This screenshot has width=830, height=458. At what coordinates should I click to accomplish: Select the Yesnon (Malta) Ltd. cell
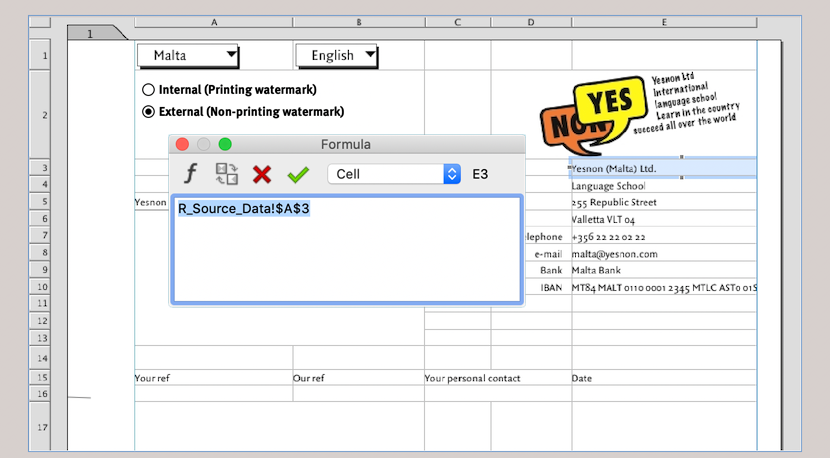point(663,168)
